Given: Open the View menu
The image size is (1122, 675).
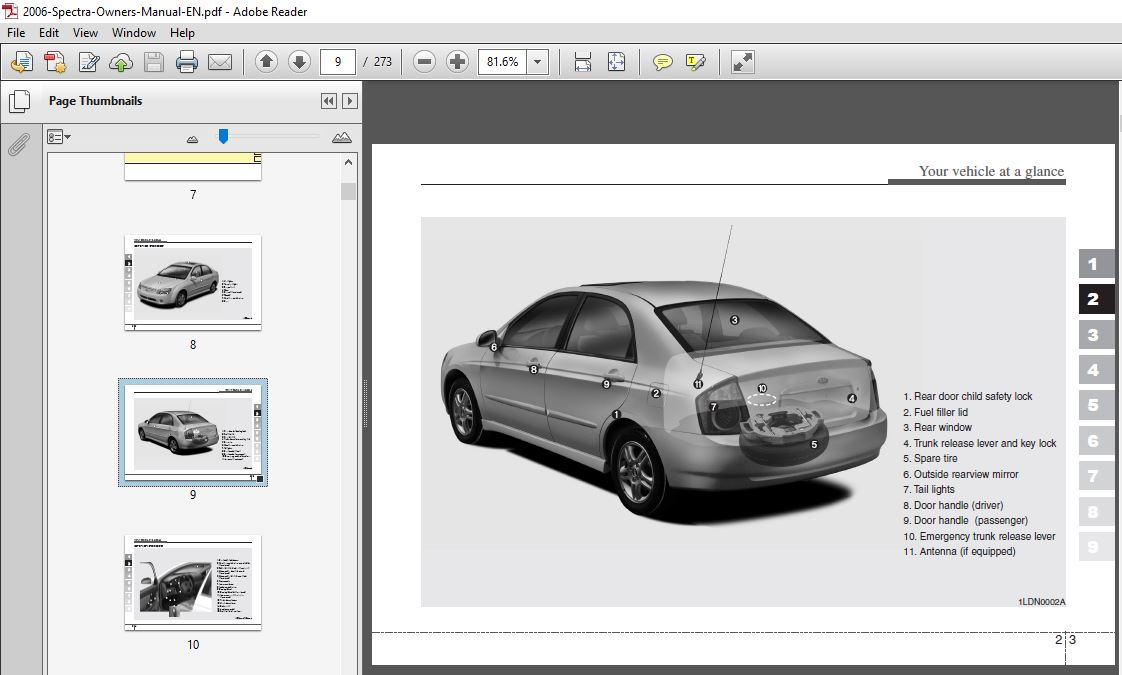Looking at the screenshot, I should click(x=85, y=33).
